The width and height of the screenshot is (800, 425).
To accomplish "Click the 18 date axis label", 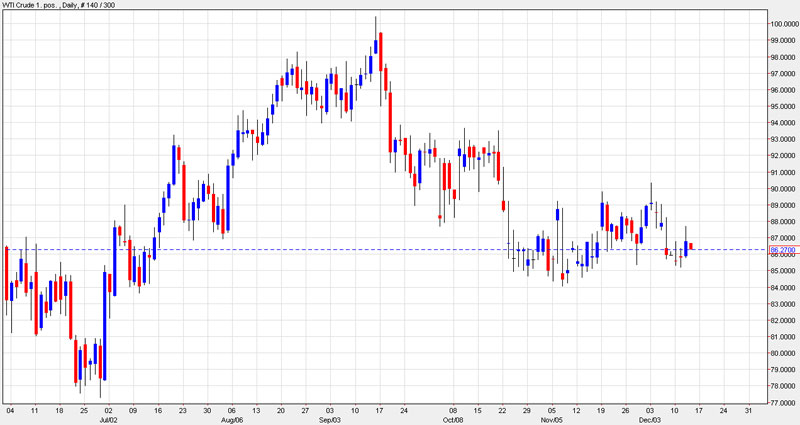I will coord(59,411).
